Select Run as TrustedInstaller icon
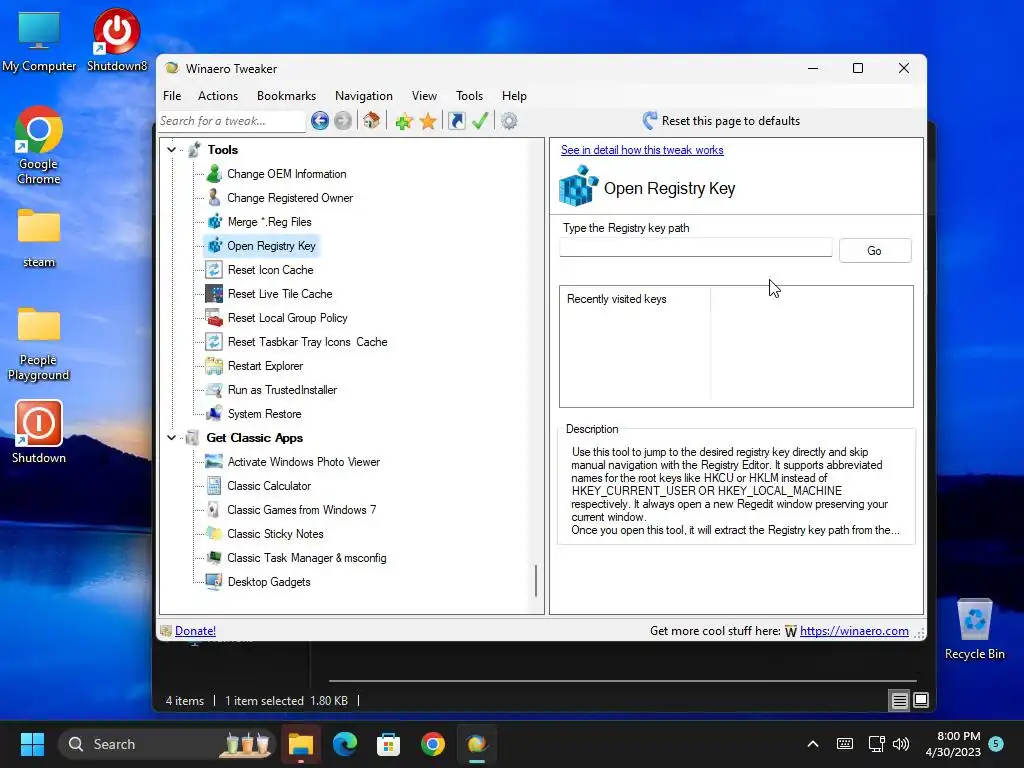 click(x=214, y=390)
